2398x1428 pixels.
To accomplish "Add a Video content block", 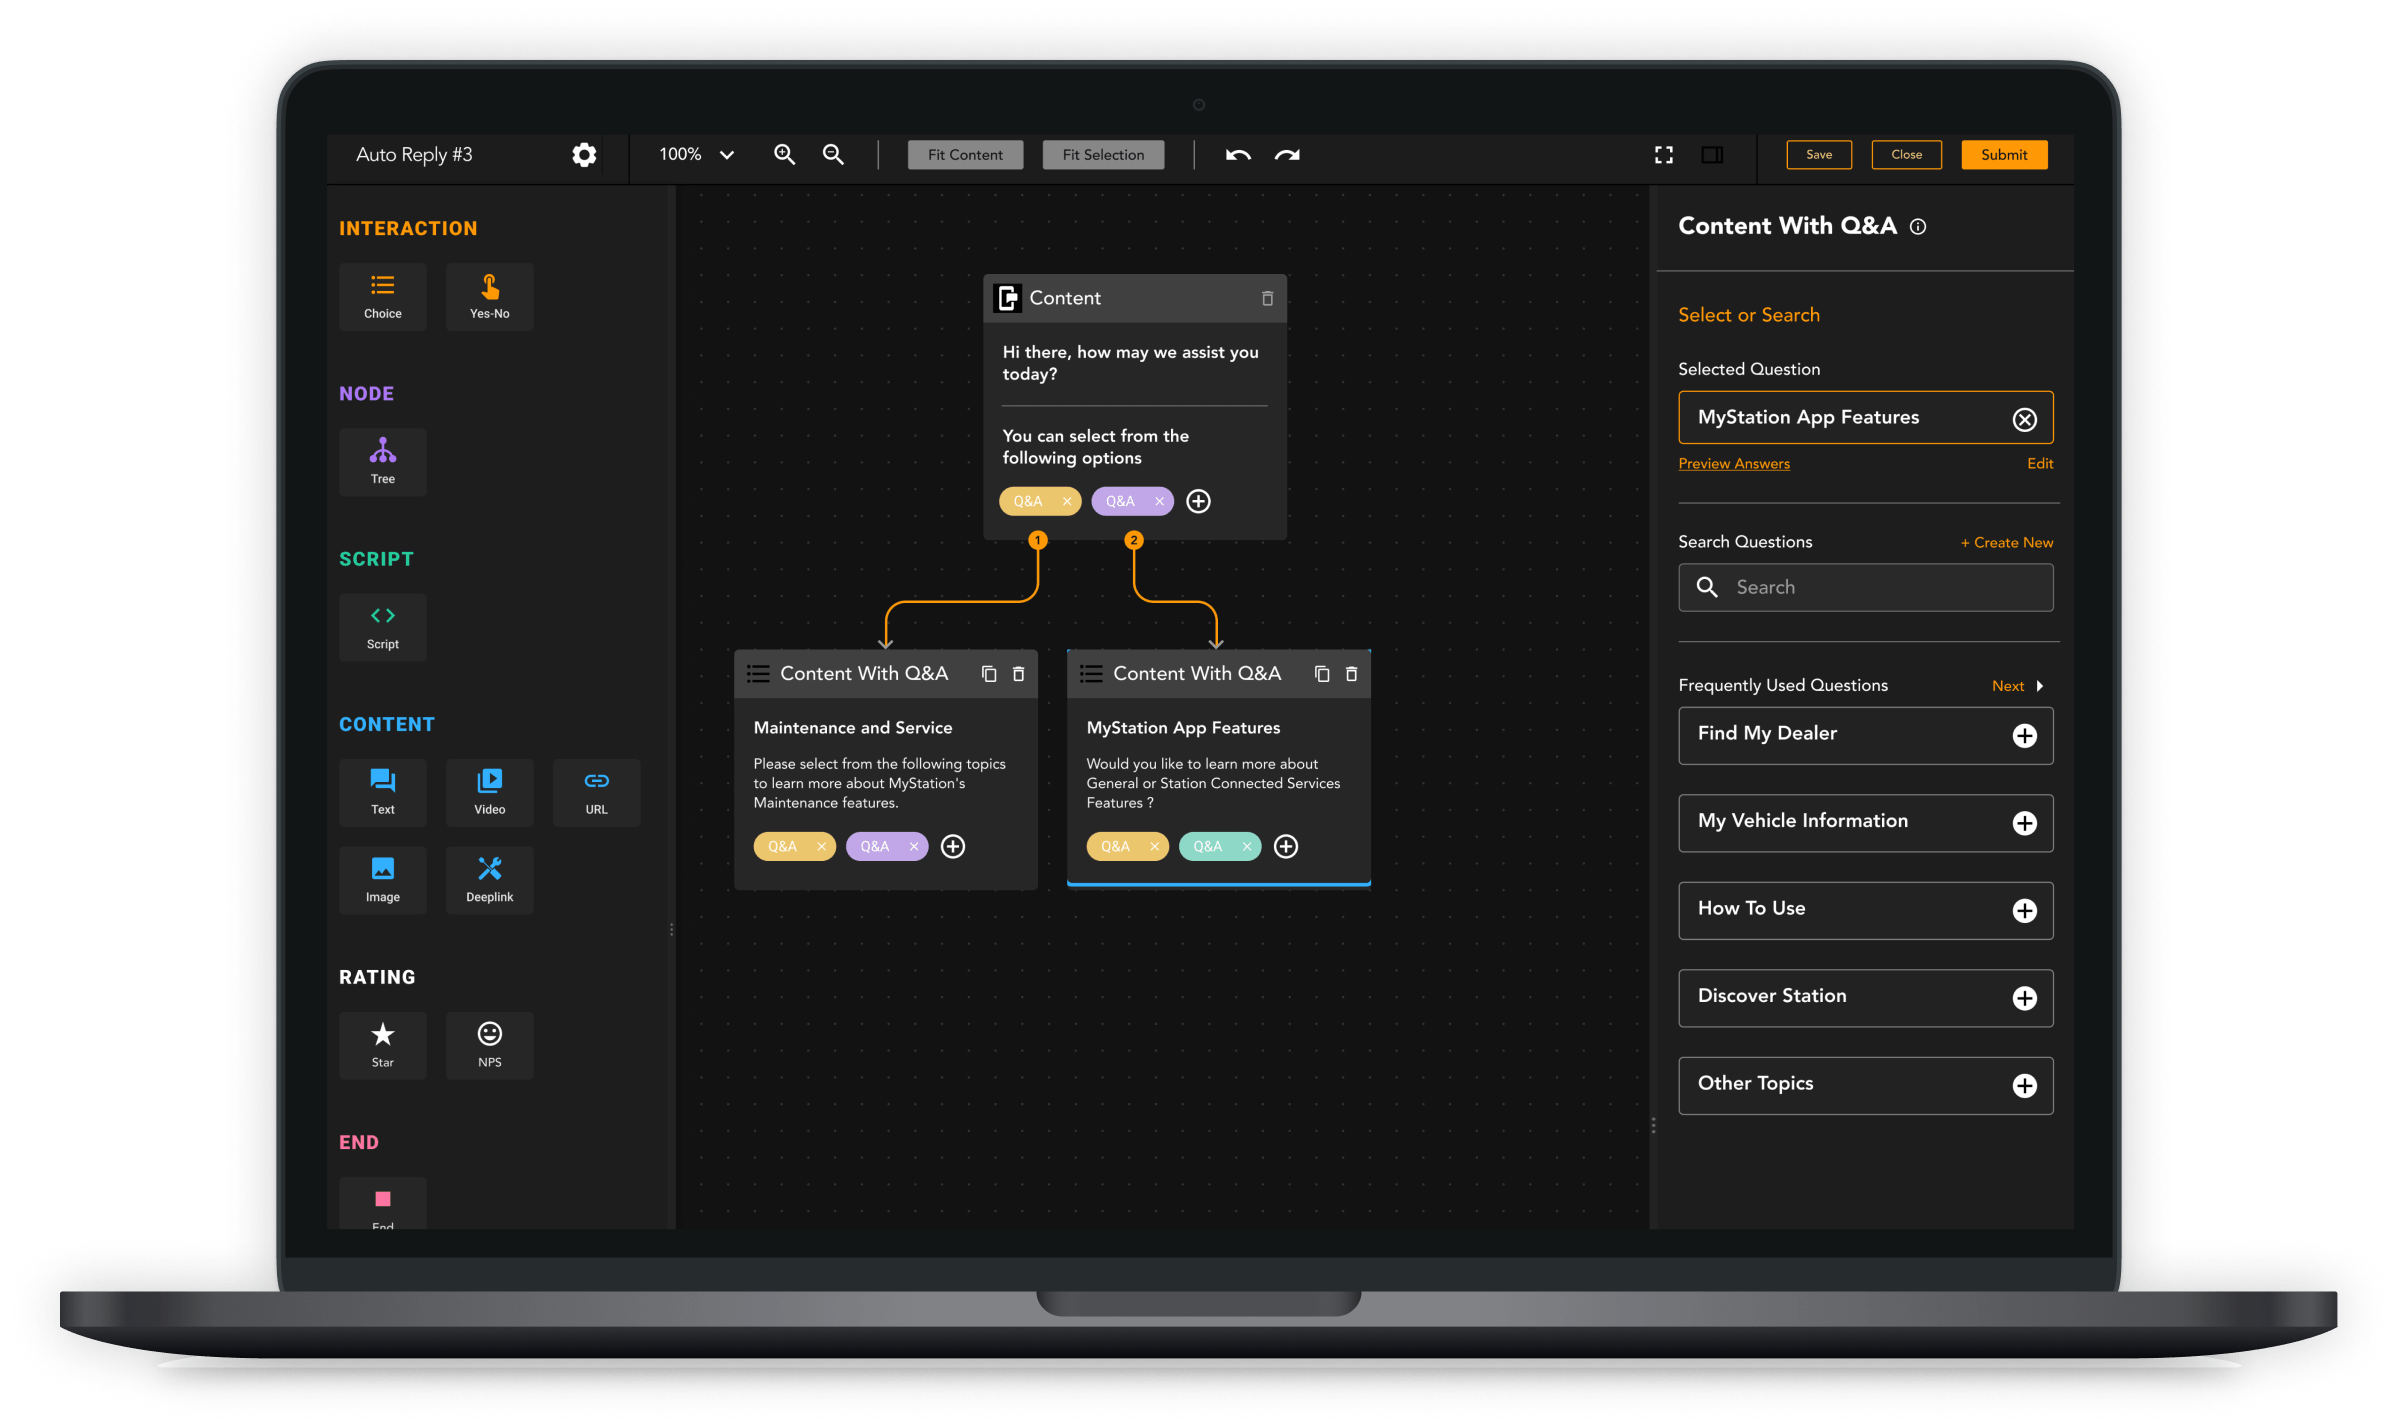I will 489,792.
